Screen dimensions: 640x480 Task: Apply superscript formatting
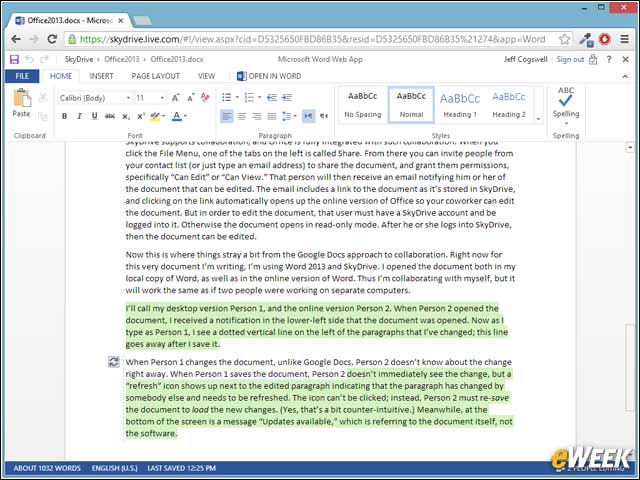coord(140,116)
